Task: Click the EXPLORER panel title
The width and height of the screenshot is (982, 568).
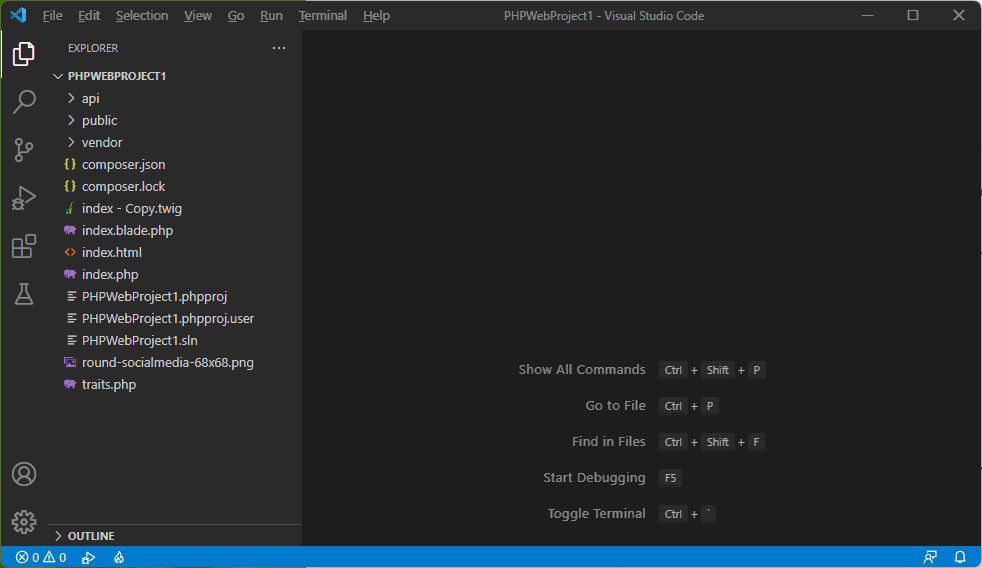Action: [x=93, y=48]
